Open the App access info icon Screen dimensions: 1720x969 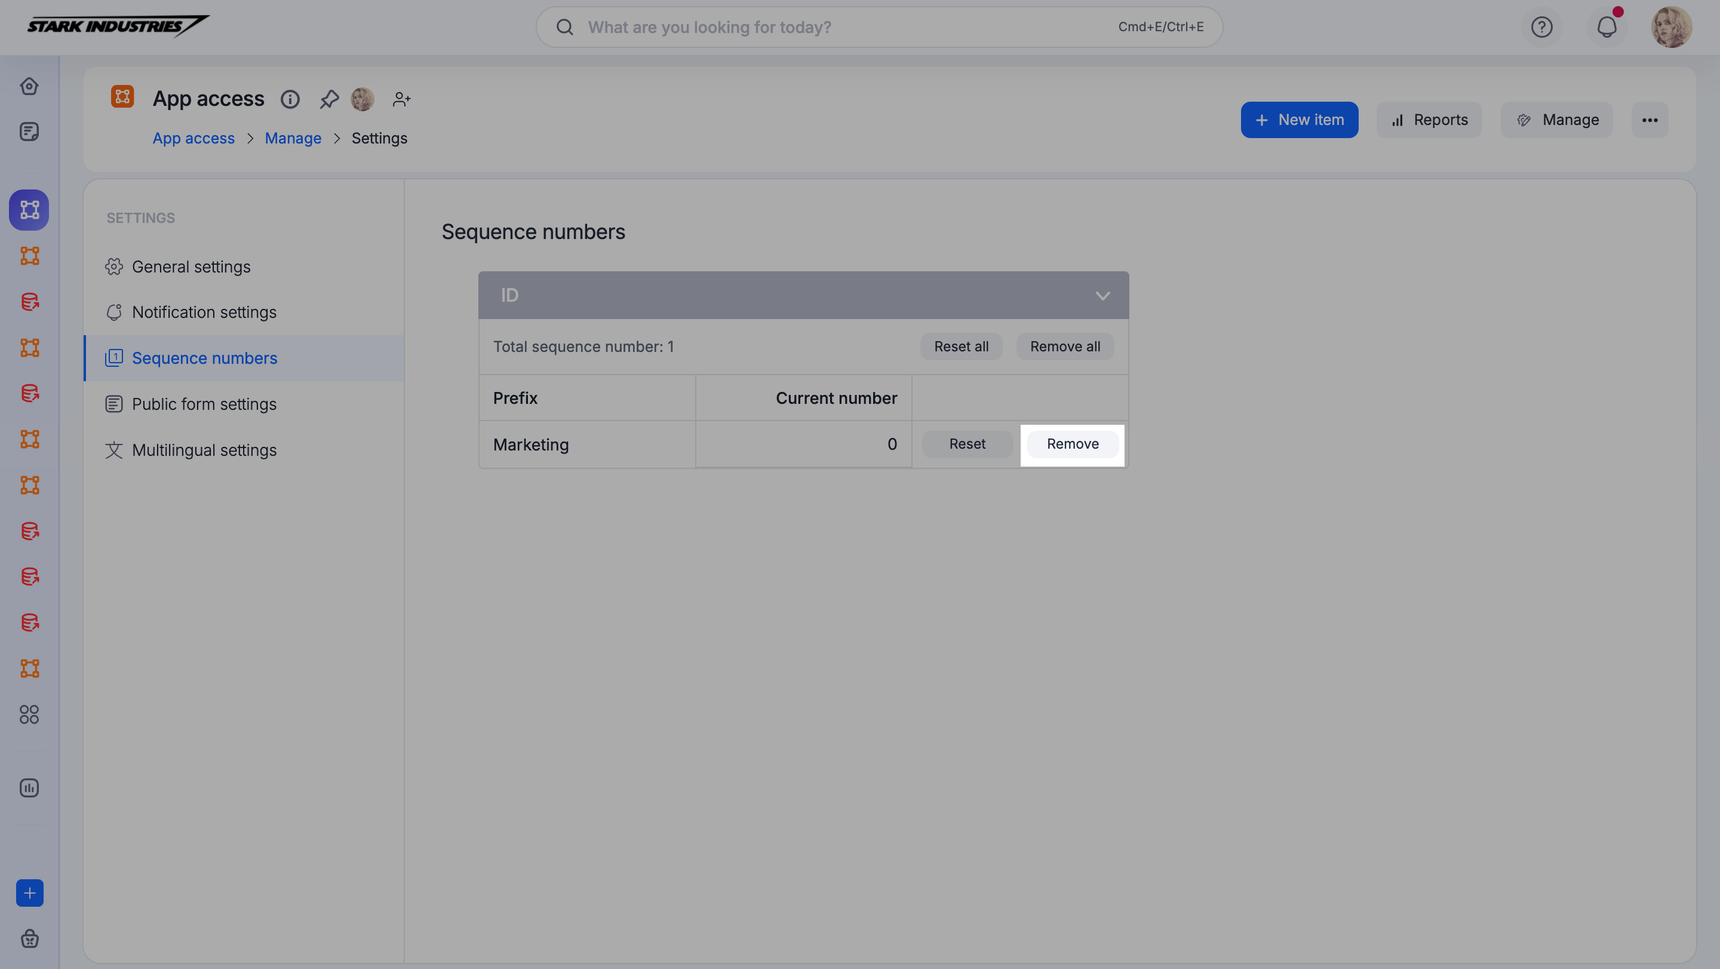tap(290, 99)
